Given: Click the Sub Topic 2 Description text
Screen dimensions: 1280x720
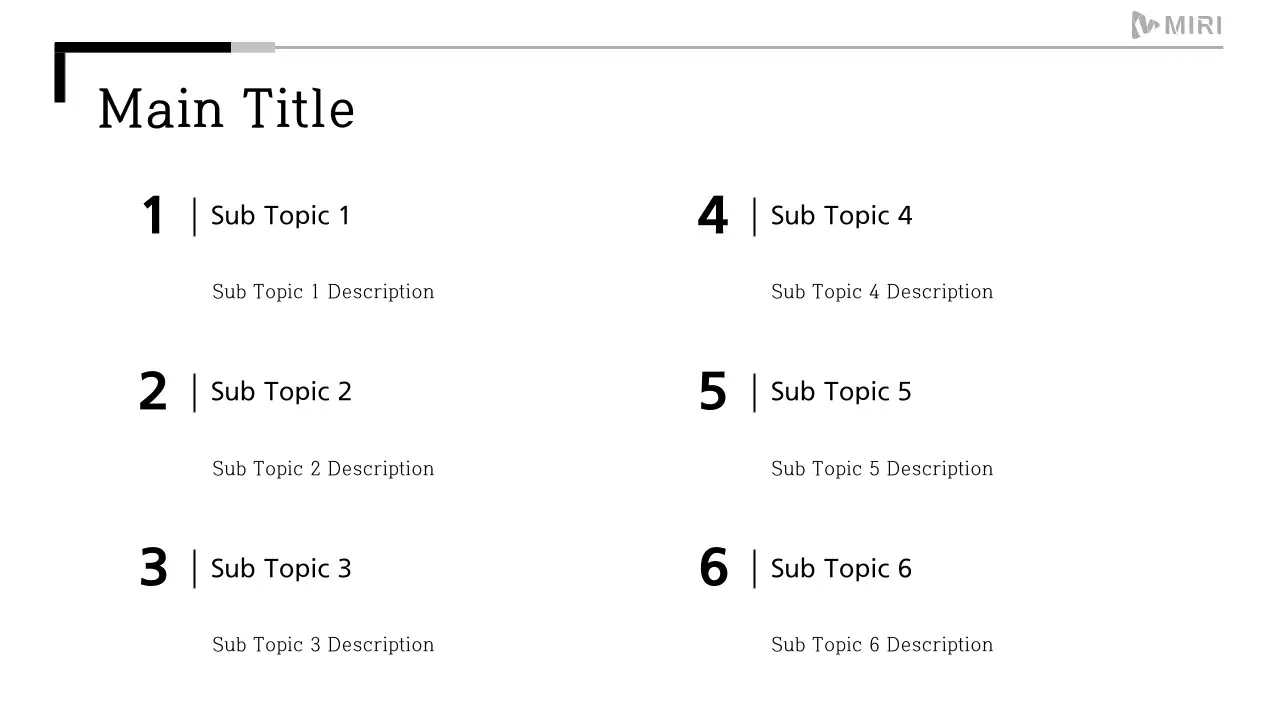Looking at the screenshot, I should (323, 469).
